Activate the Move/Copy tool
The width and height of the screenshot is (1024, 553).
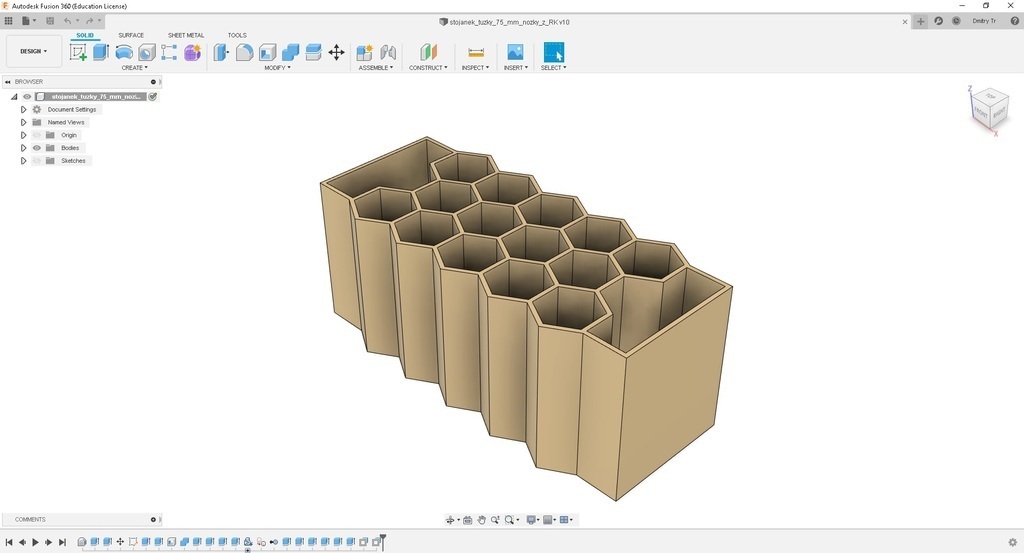[336, 52]
